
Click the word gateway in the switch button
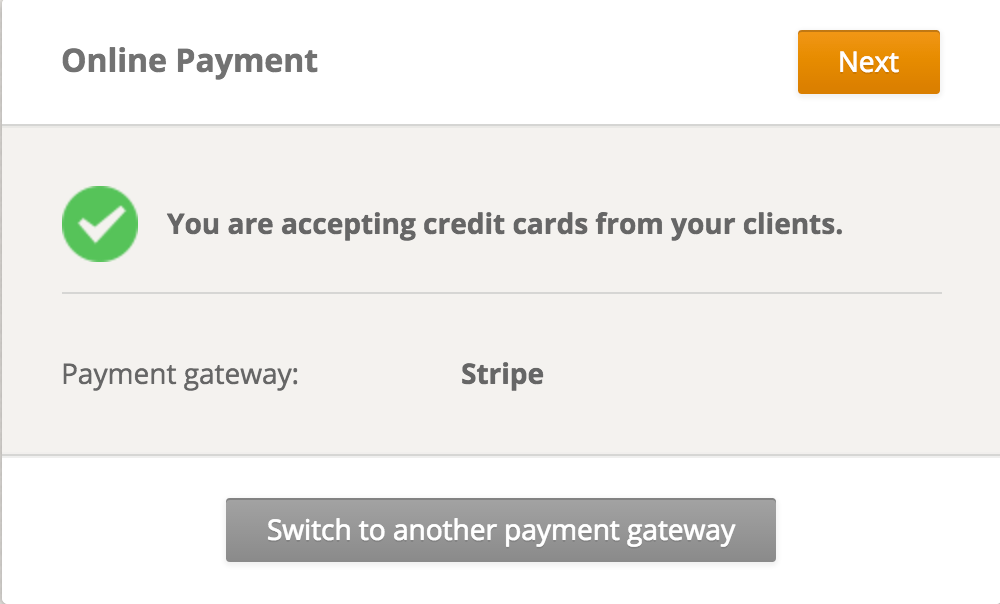point(681,531)
